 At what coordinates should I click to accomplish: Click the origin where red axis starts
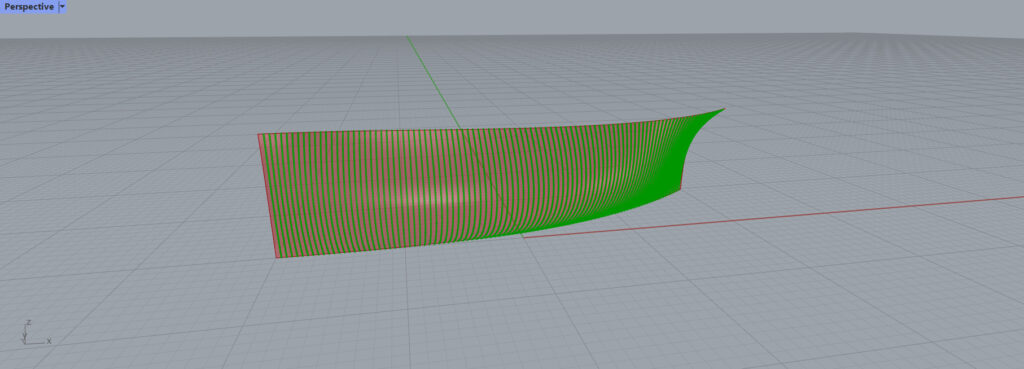coord(524,236)
